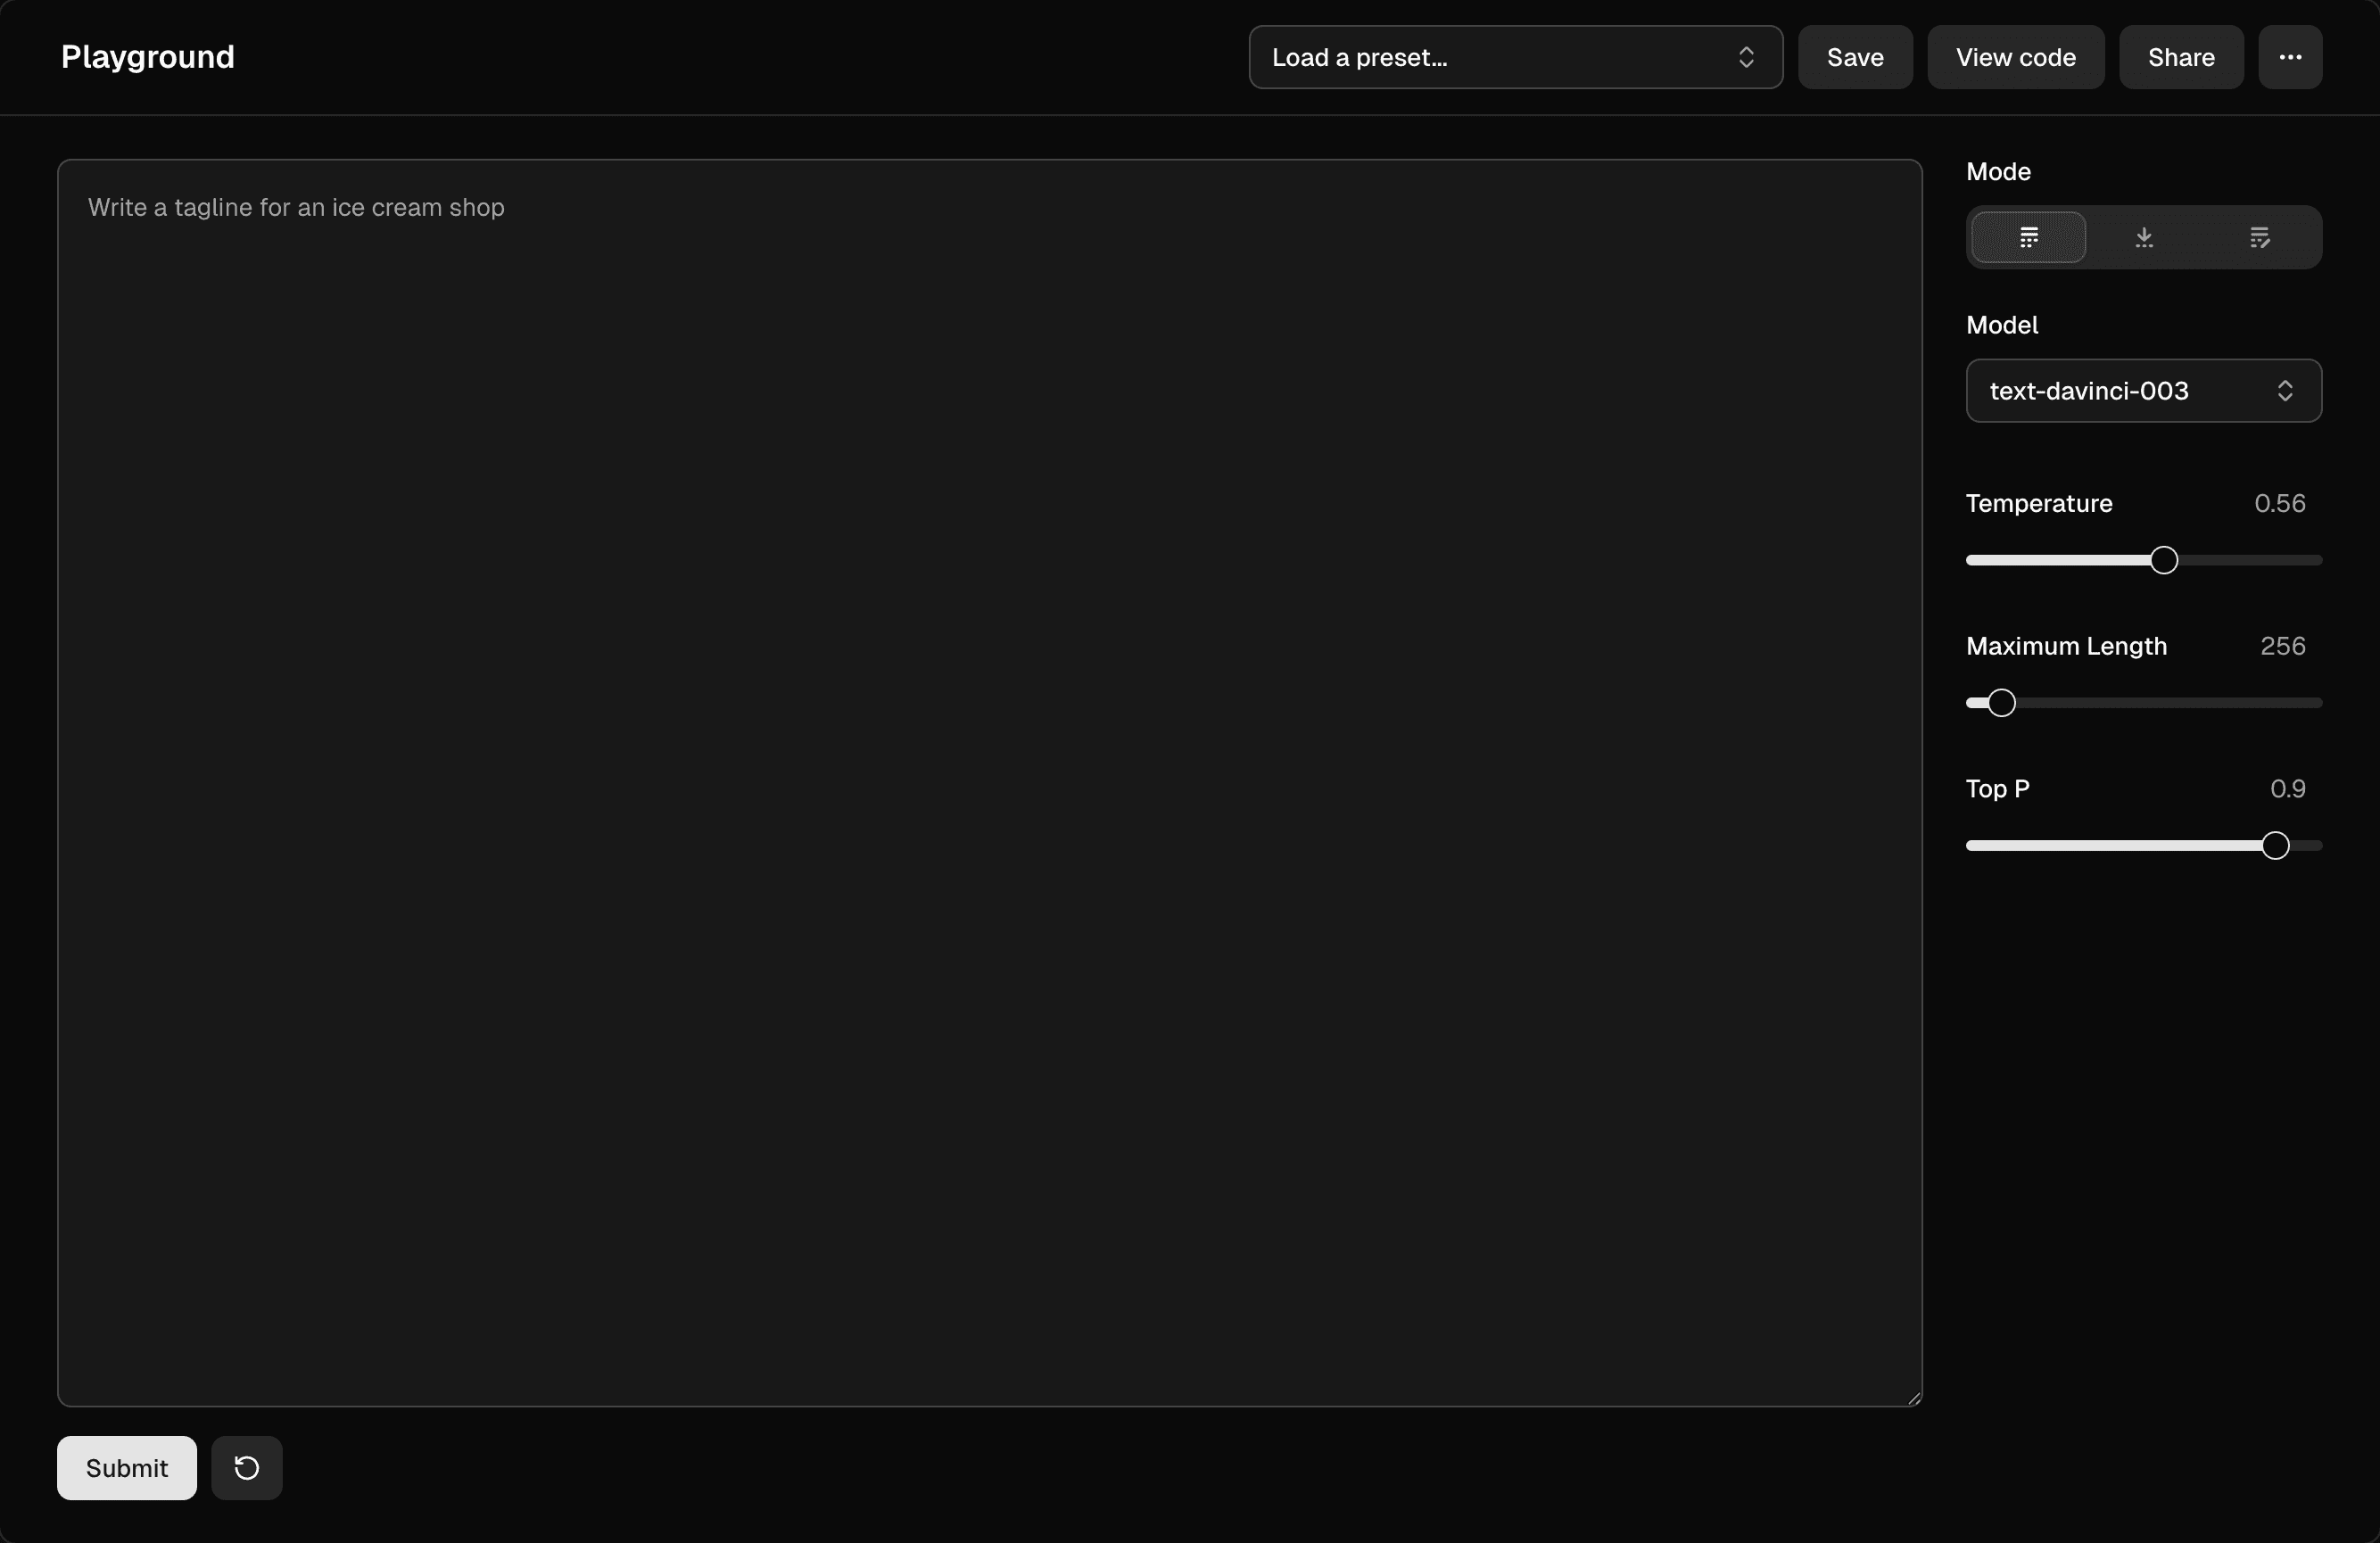This screenshot has height=1543, width=2380.
Task: Expand the text-davinci-003 model selector
Action: pos(2143,390)
